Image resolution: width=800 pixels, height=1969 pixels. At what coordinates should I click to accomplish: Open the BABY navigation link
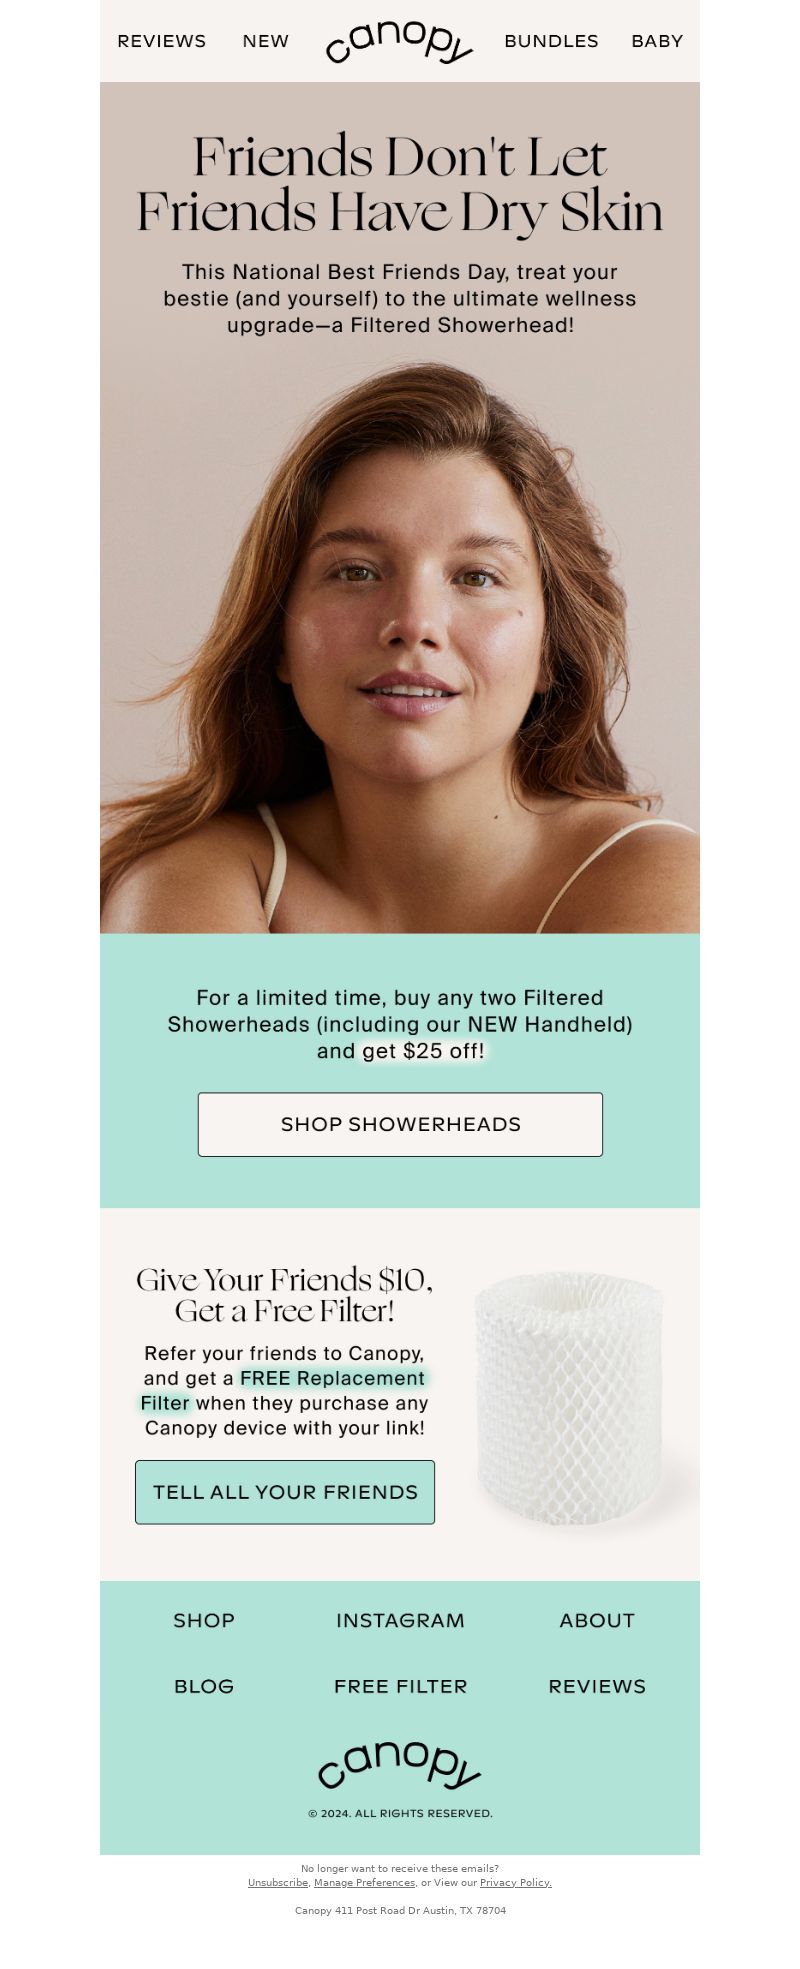[657, 41]
